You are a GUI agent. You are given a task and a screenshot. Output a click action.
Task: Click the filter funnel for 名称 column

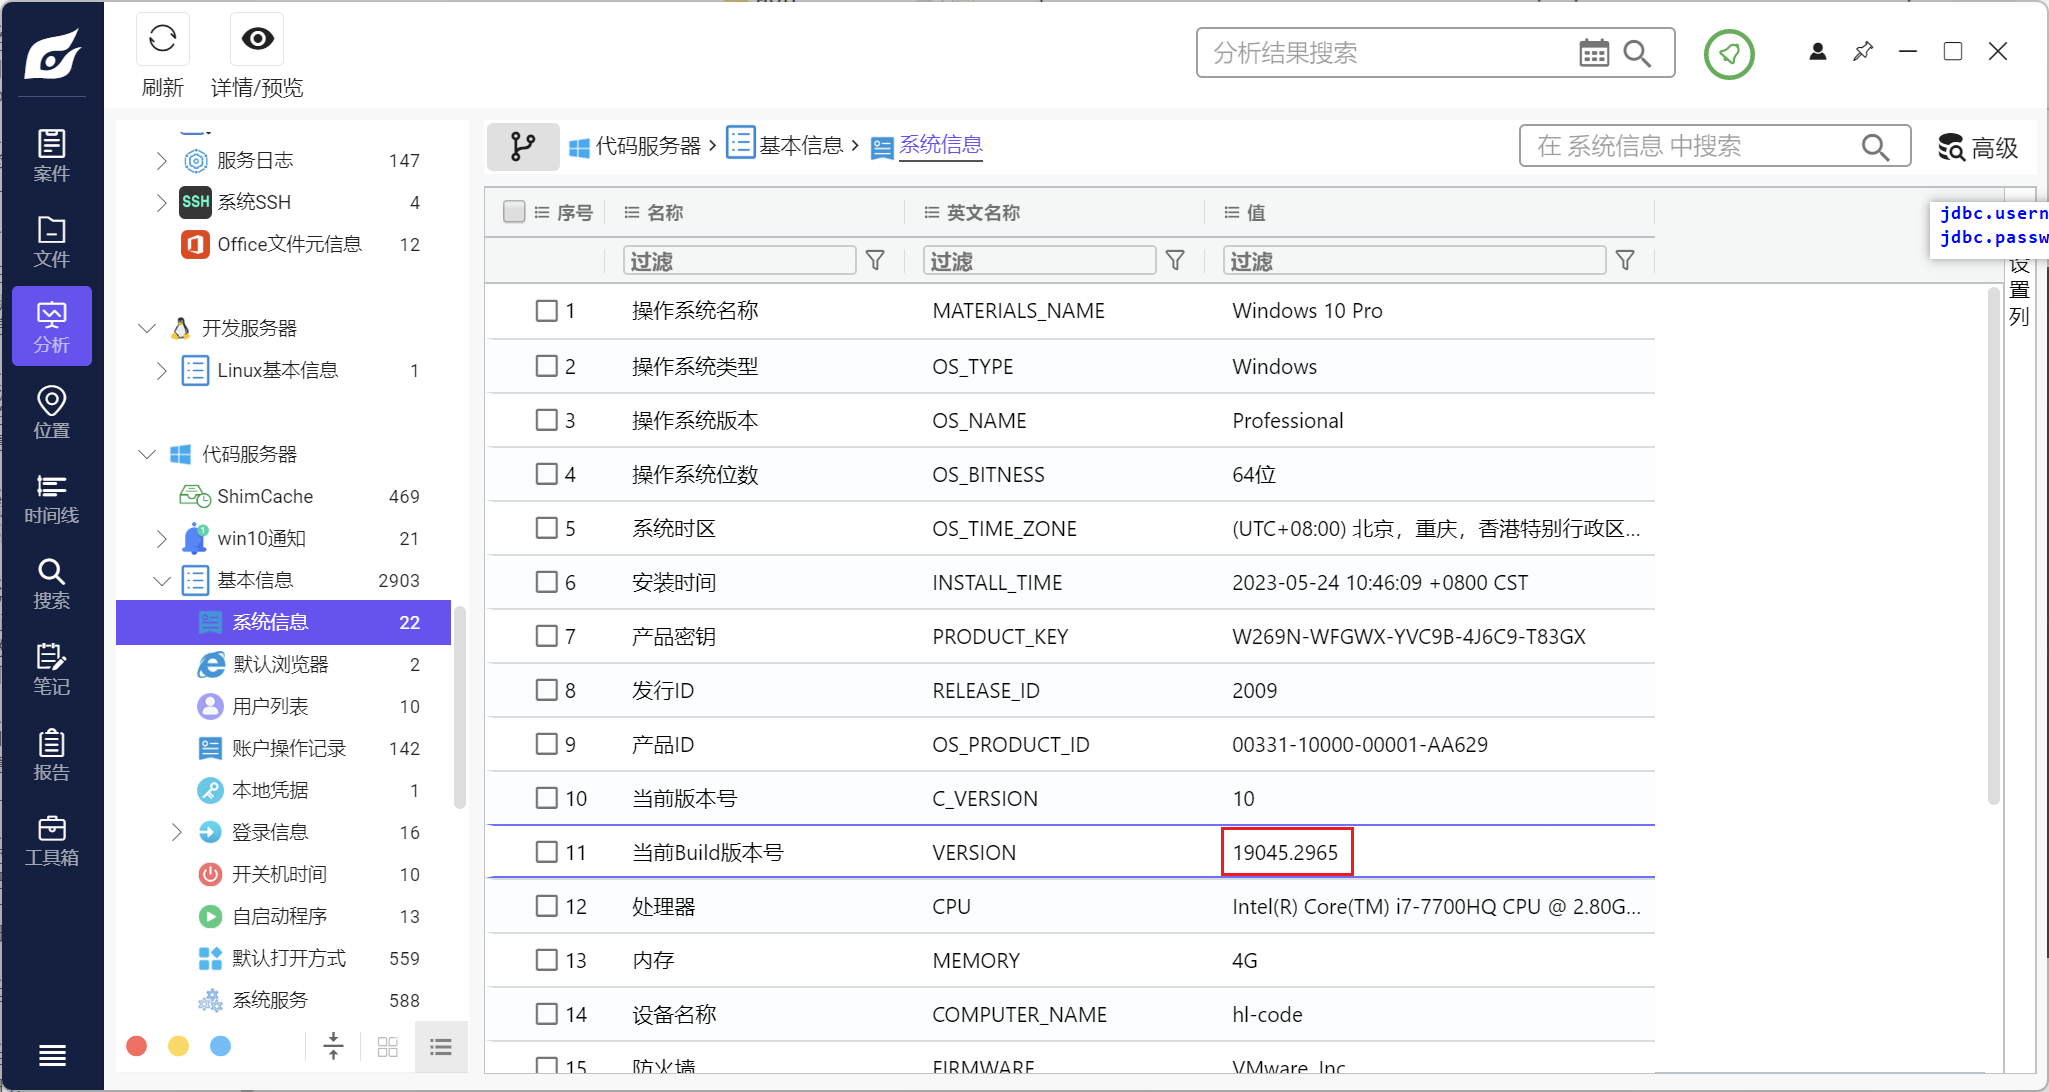coord(875,261)
